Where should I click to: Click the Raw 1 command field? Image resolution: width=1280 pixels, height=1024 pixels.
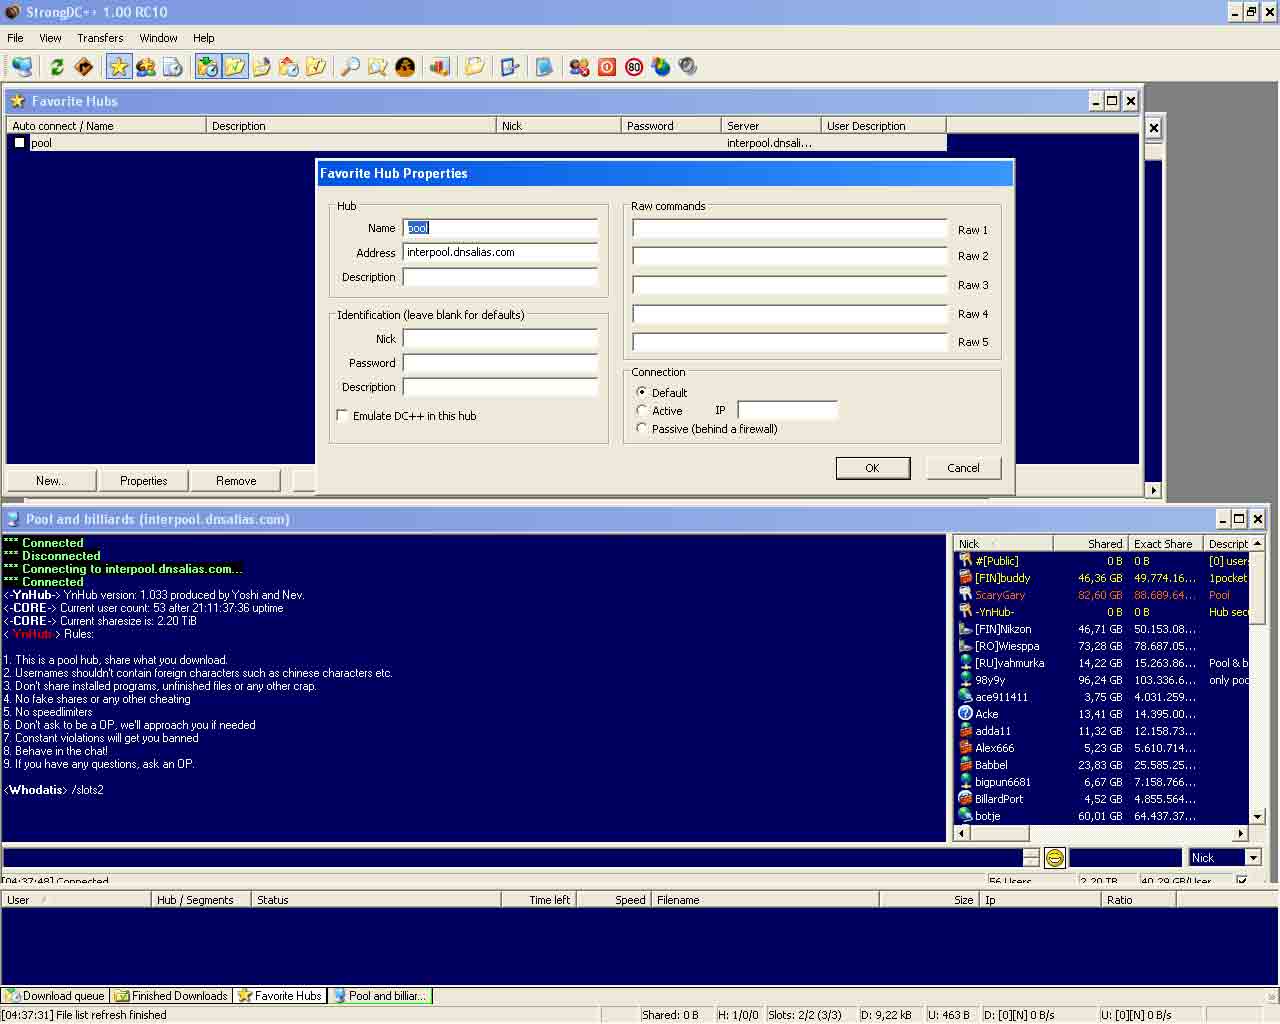click(789, 229)
